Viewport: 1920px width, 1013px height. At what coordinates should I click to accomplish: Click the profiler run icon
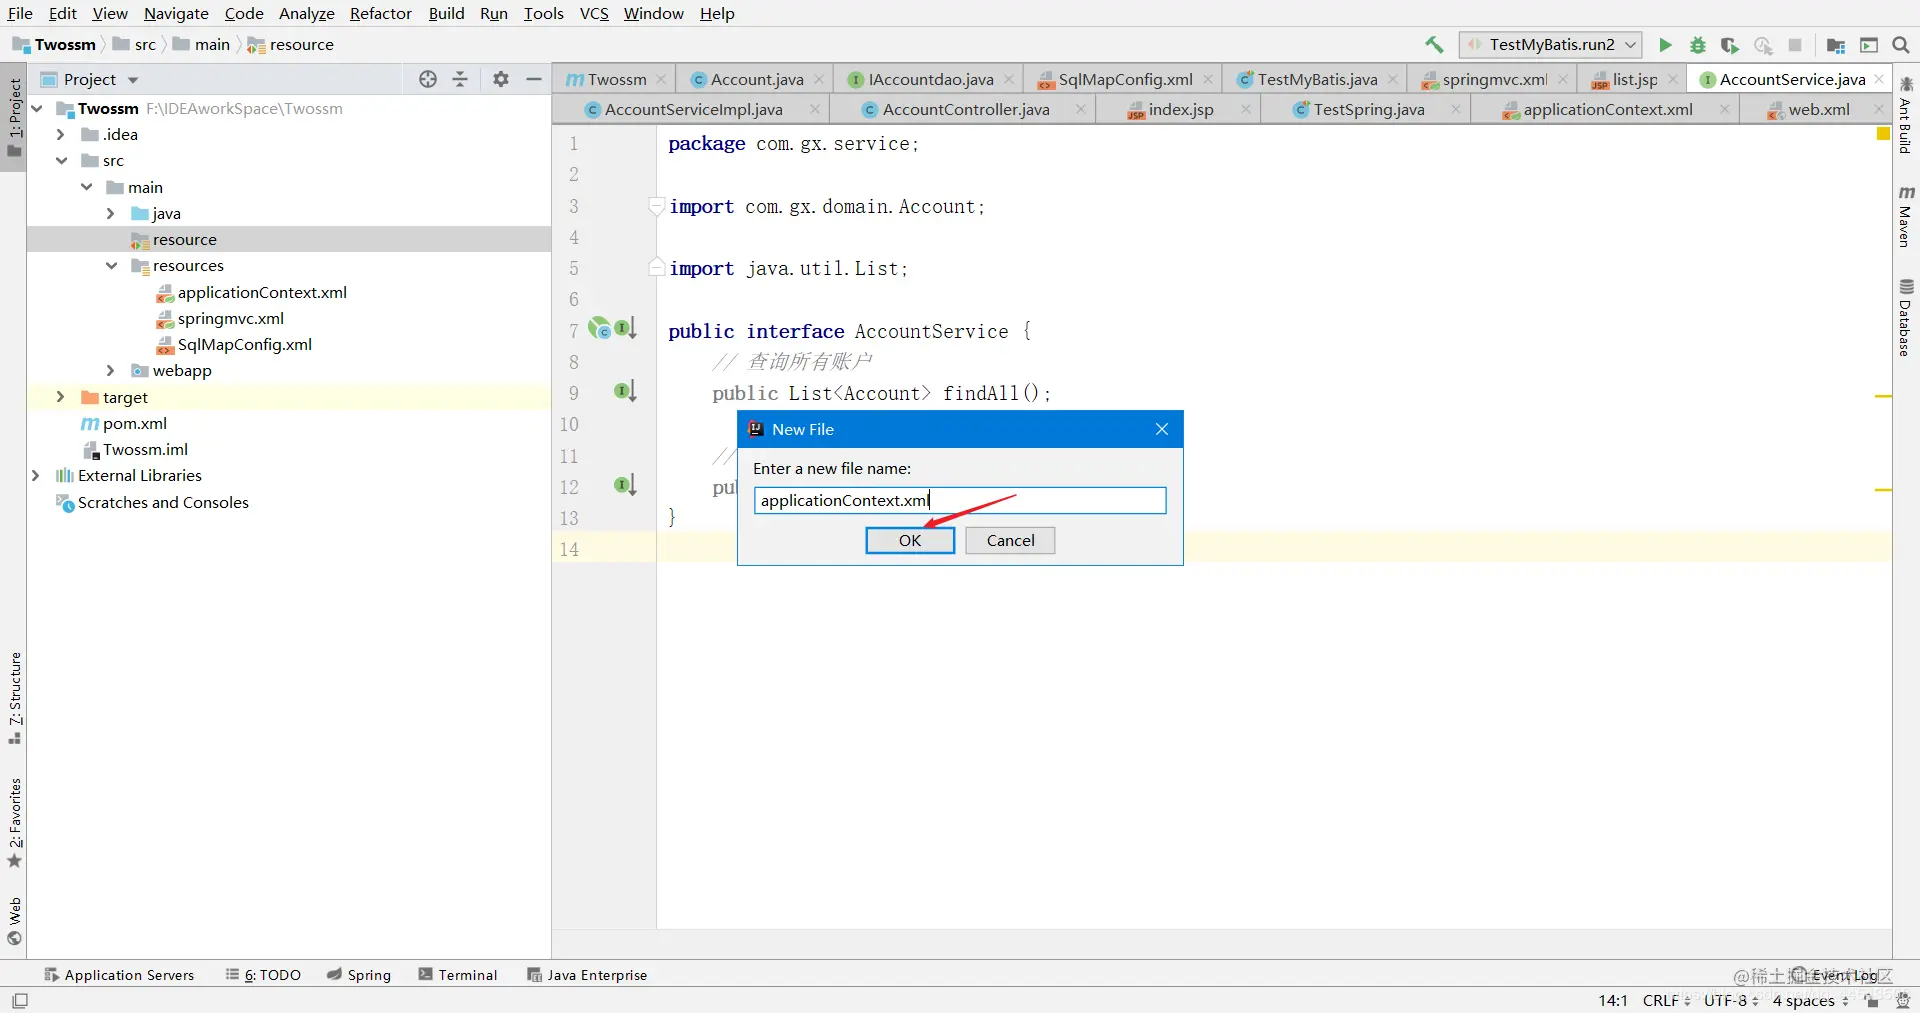(1763, 45)
